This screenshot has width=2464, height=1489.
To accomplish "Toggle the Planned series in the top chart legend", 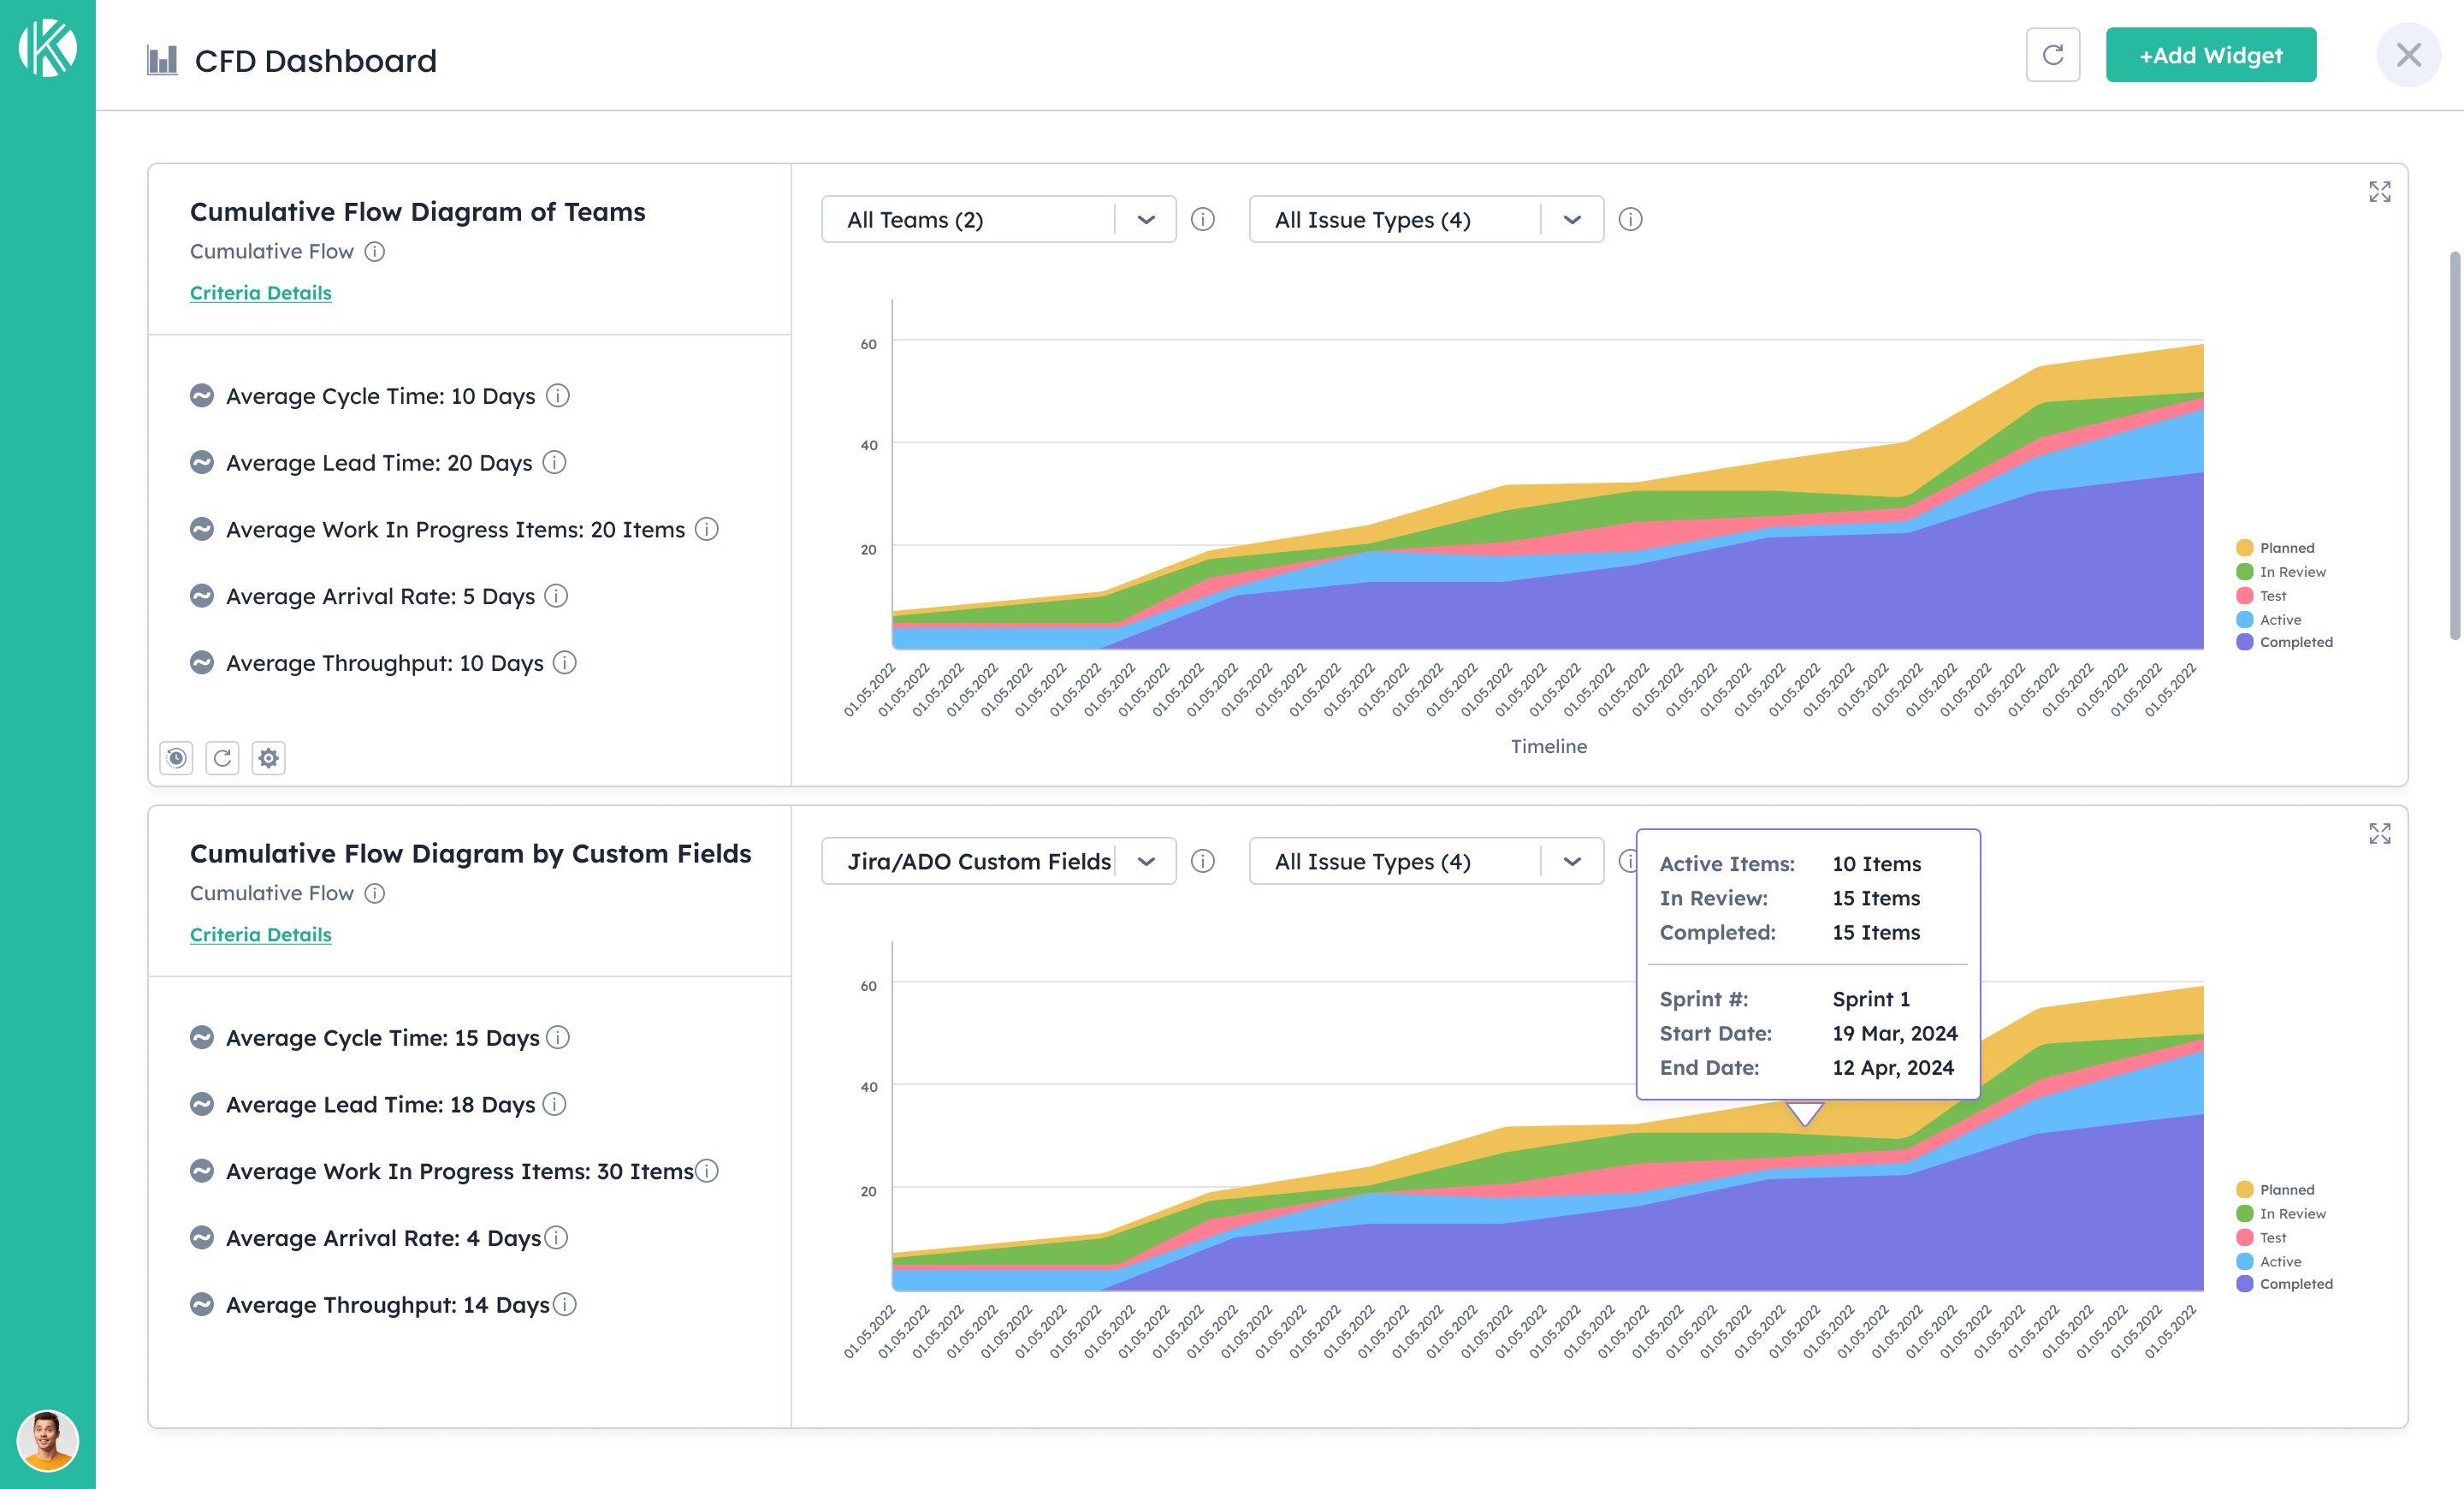I will [x=2286, y=548].
